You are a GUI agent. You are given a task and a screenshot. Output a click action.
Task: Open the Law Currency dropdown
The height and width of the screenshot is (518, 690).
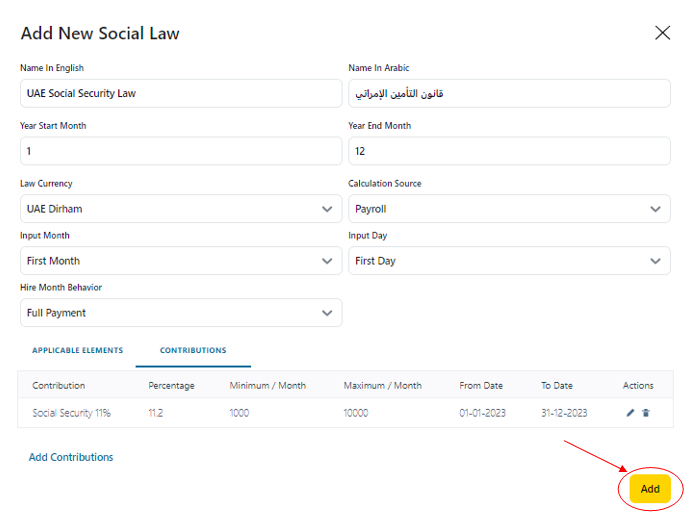coord(180,209)
